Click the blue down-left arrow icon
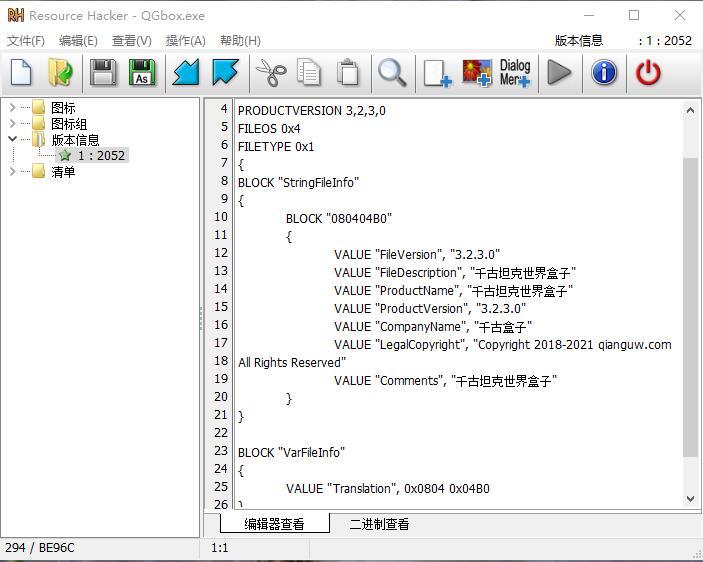 186,72
